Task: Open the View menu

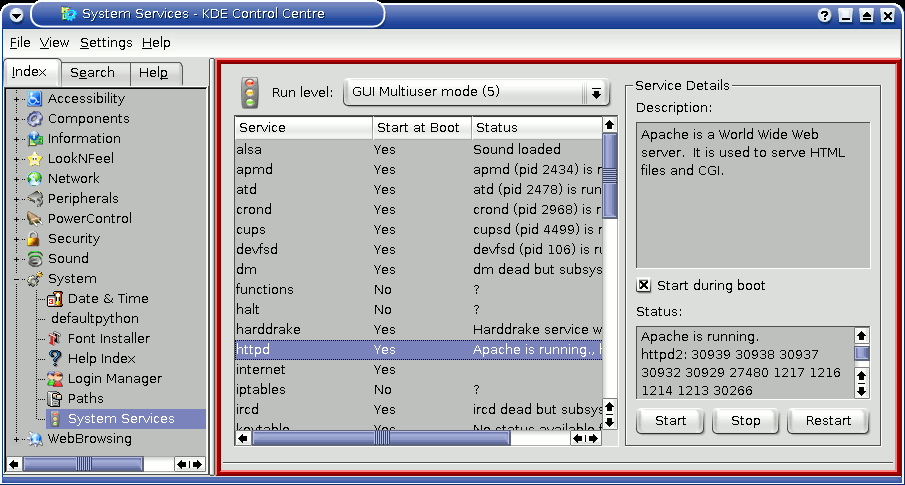Action: tap(54, 43)
